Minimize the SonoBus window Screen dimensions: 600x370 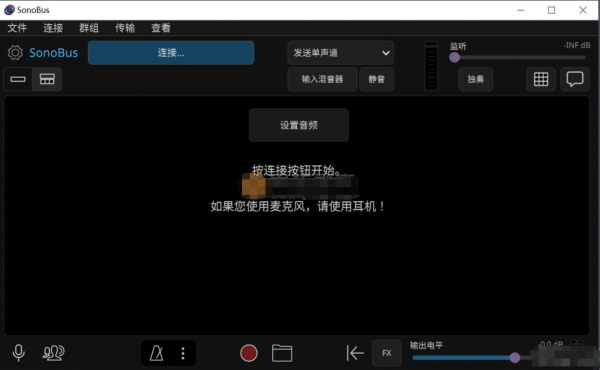(521, 10)
